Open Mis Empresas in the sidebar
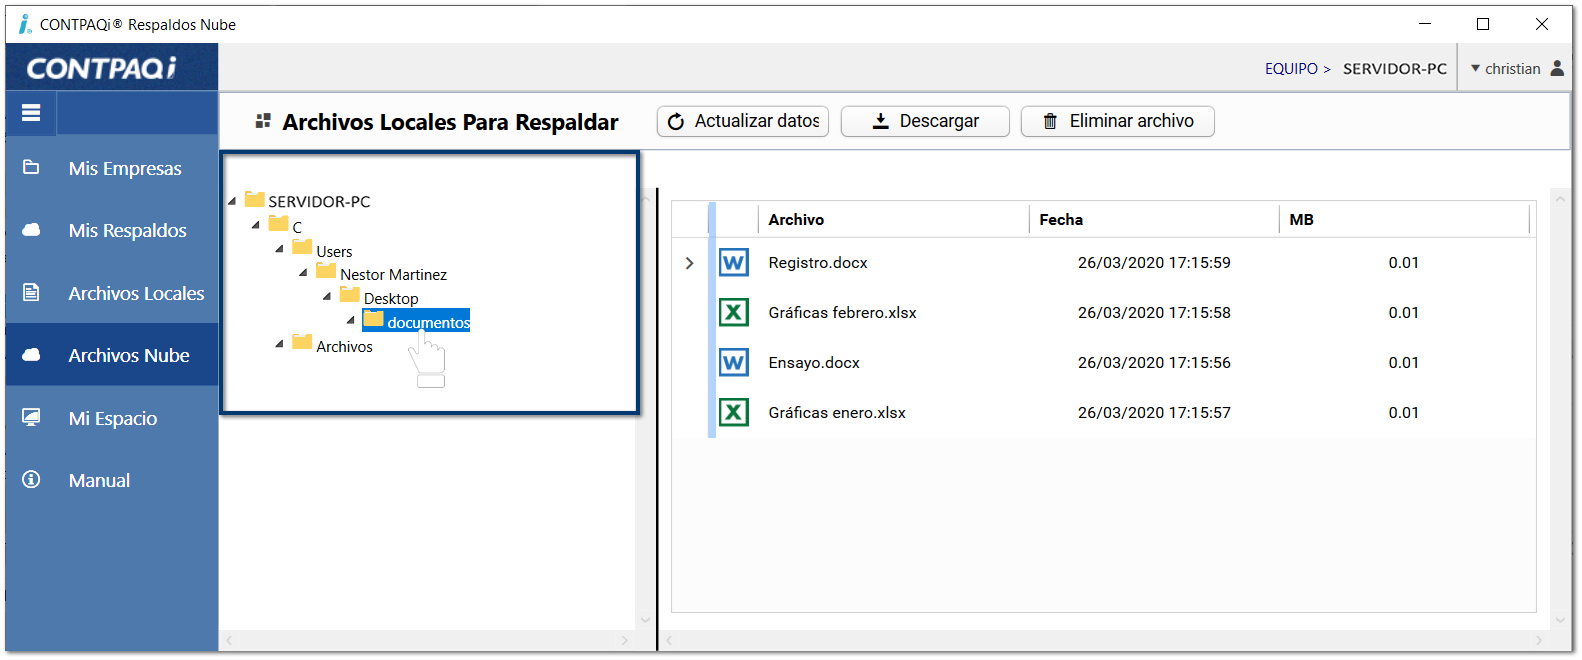The image size is (1582, 660). [x=125, y=168]
